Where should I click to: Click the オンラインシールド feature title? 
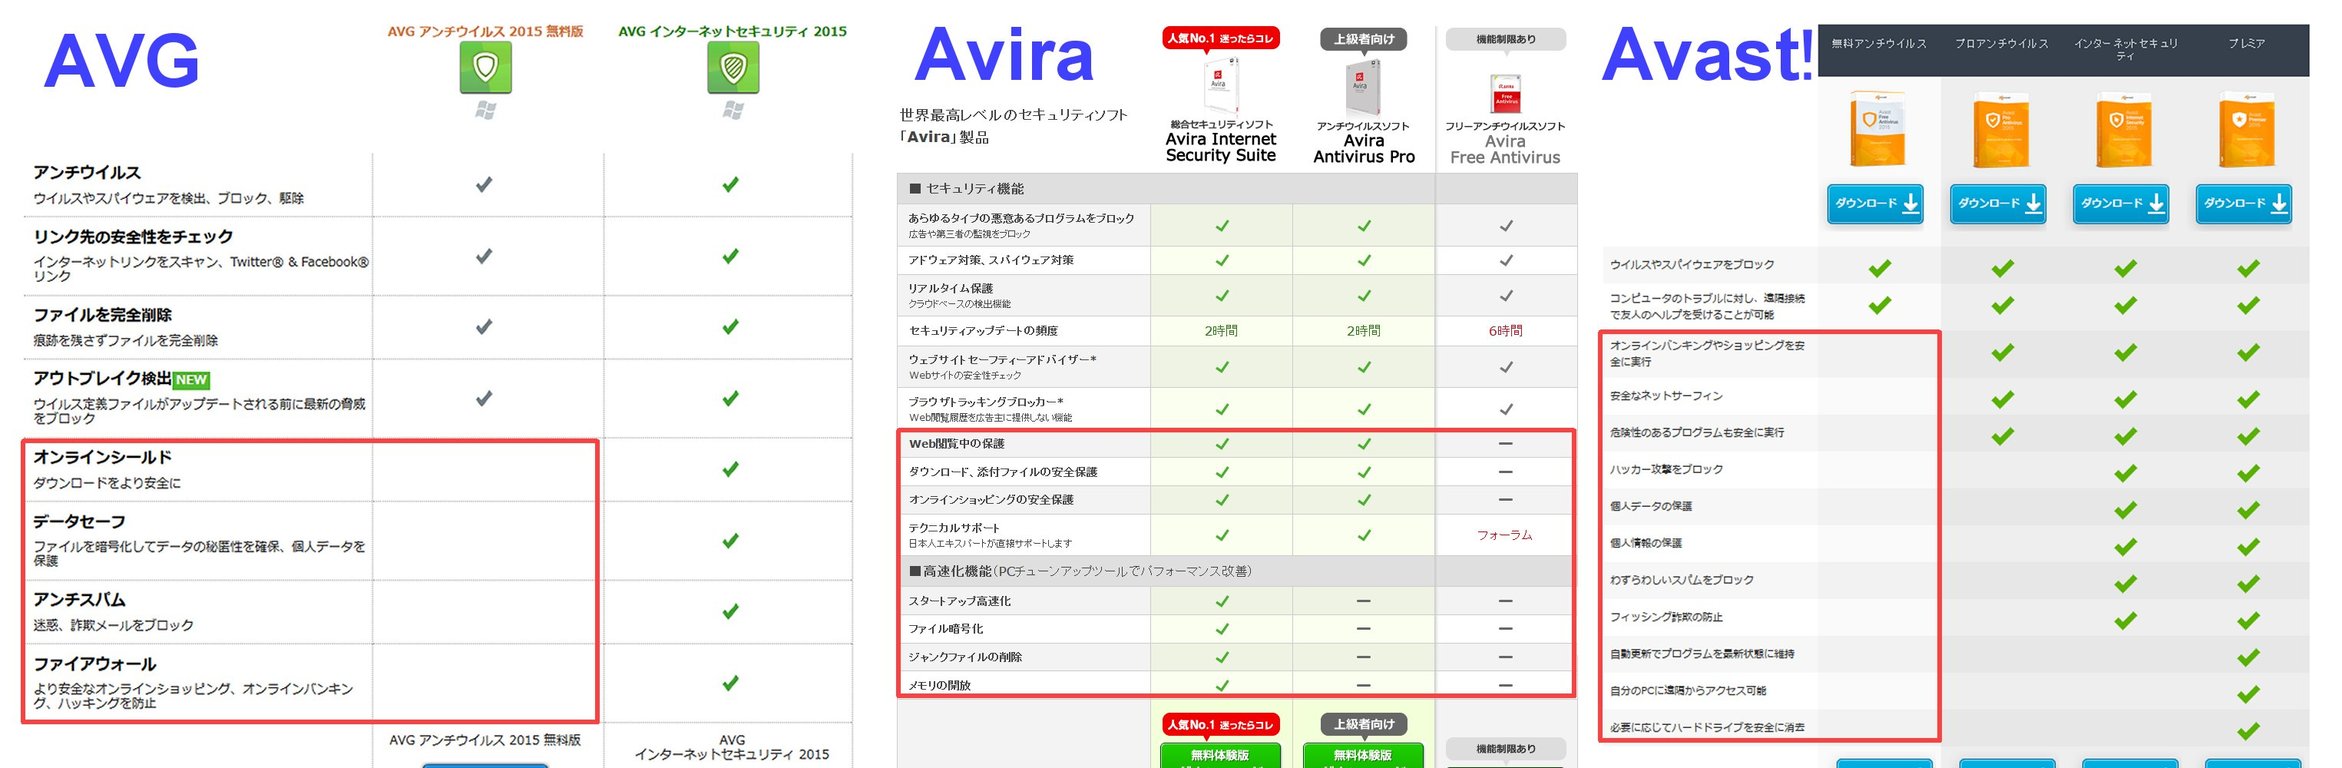(x=102, y=457)
